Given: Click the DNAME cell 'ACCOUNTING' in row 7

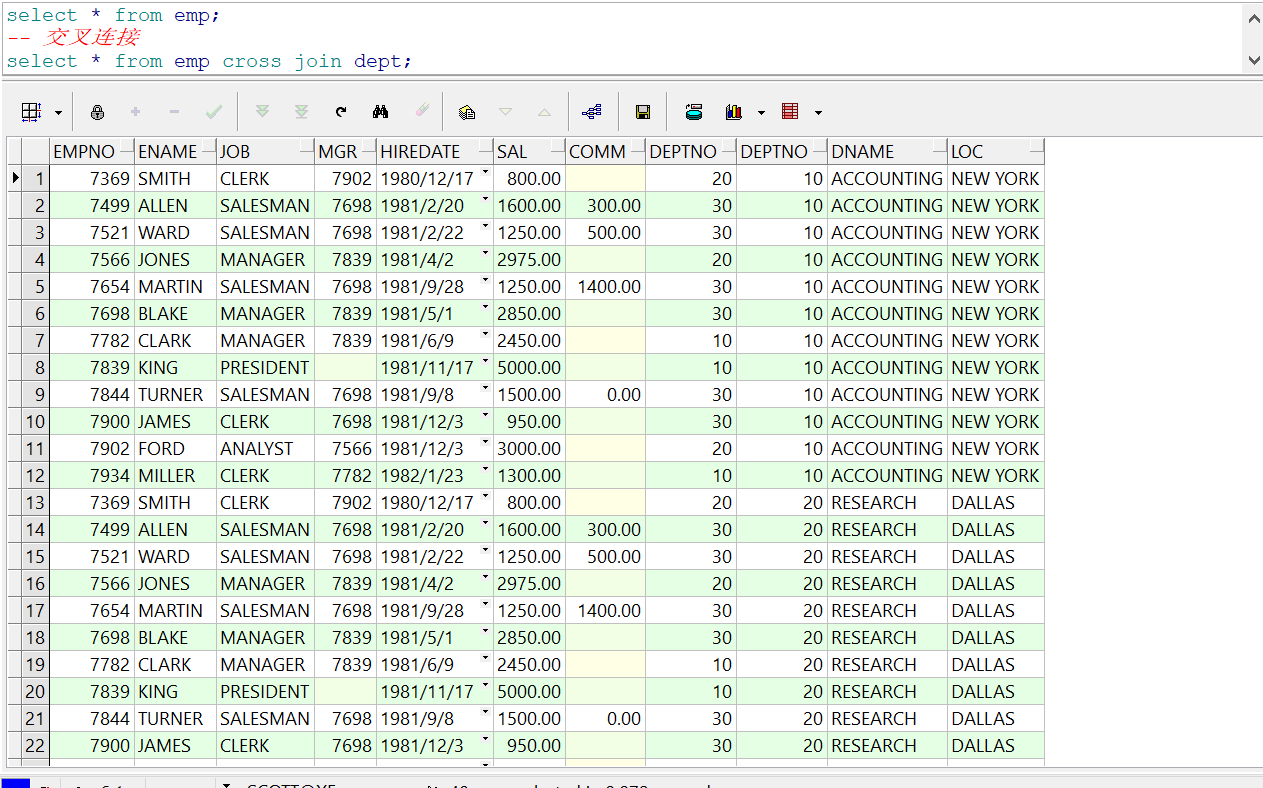Looking at the screenshot, I should (888, 341).
